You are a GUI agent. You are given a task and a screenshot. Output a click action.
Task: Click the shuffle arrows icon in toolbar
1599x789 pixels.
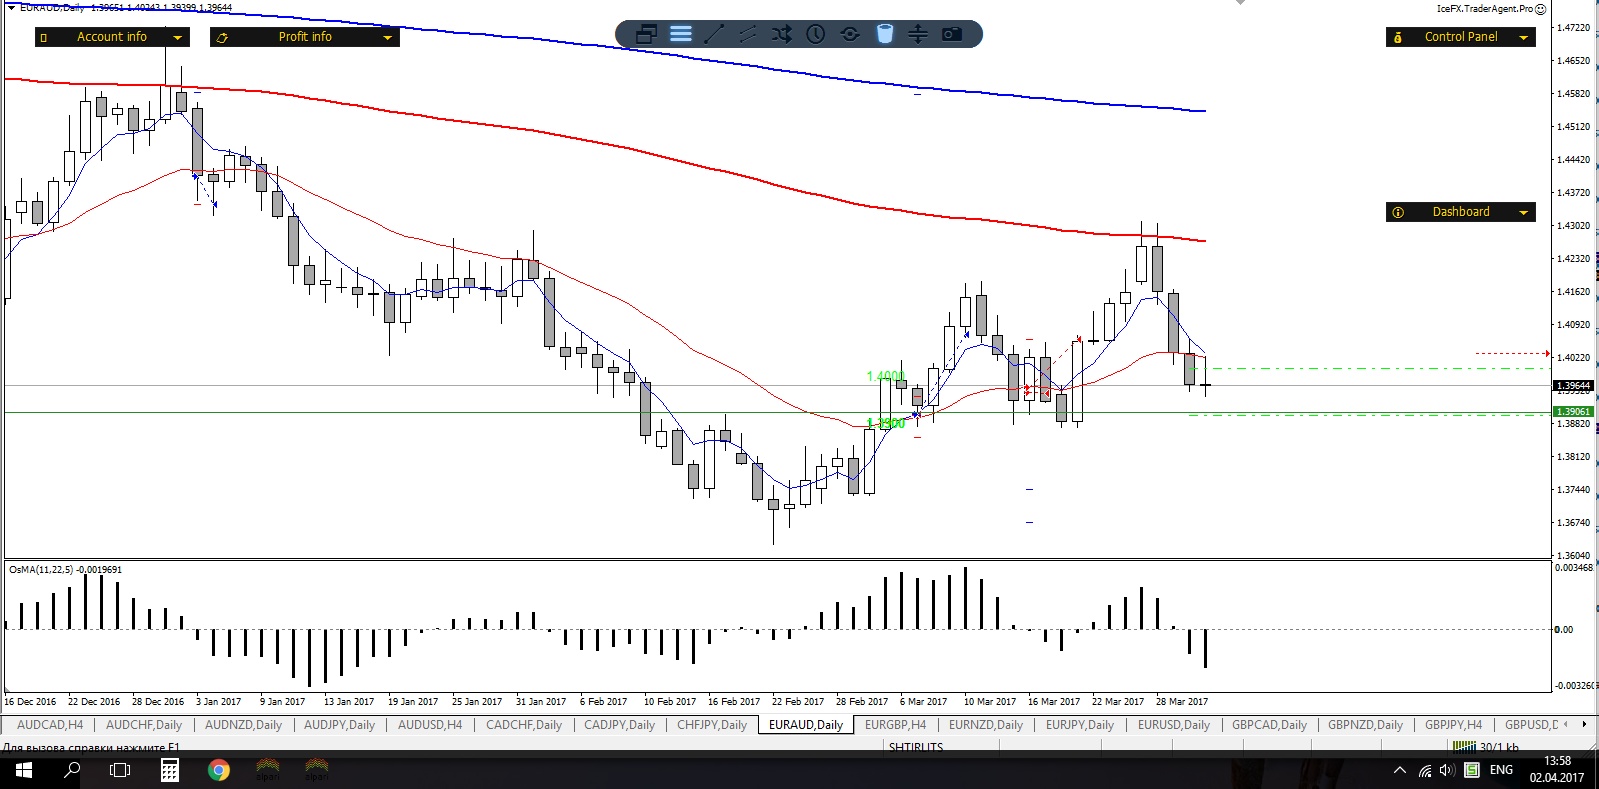(781, 35)
